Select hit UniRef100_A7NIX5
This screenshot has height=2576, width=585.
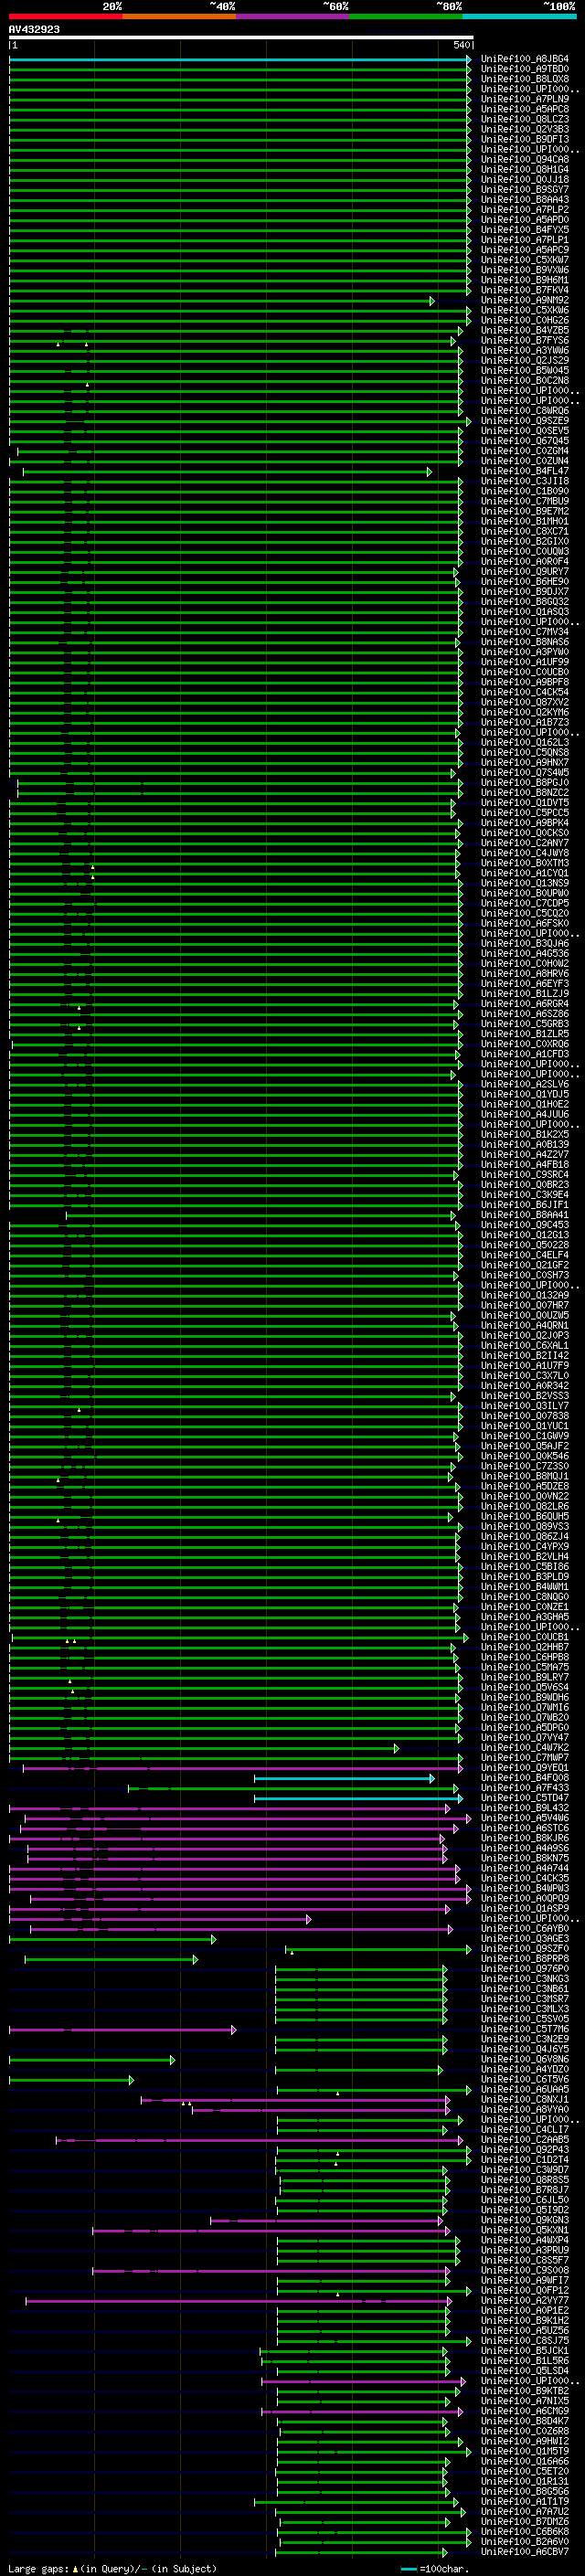click(x=525, y=2400)
